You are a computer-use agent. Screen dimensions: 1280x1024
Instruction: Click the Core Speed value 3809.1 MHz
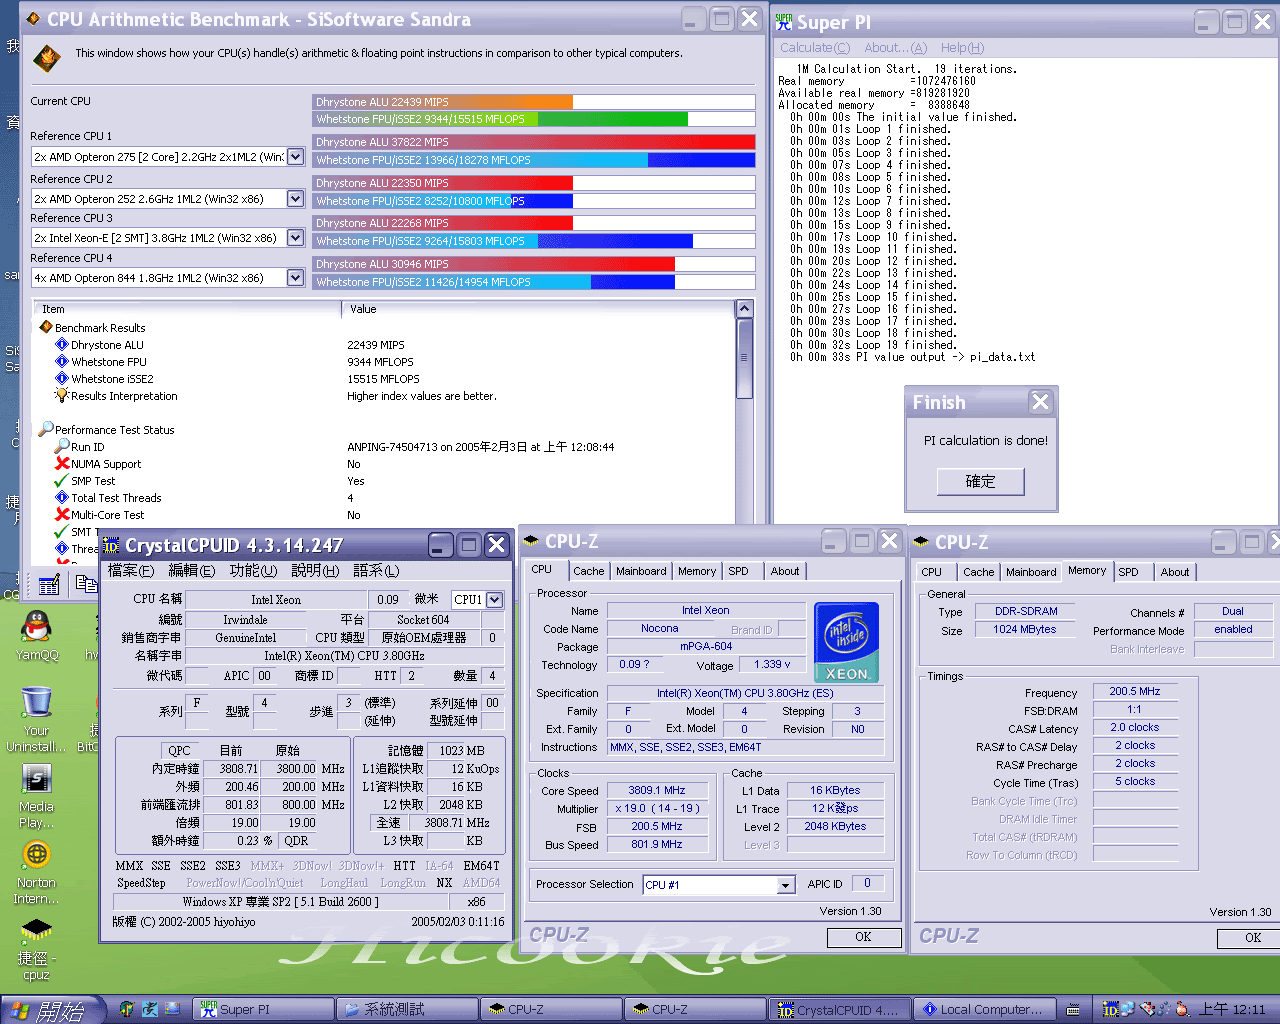657,790
